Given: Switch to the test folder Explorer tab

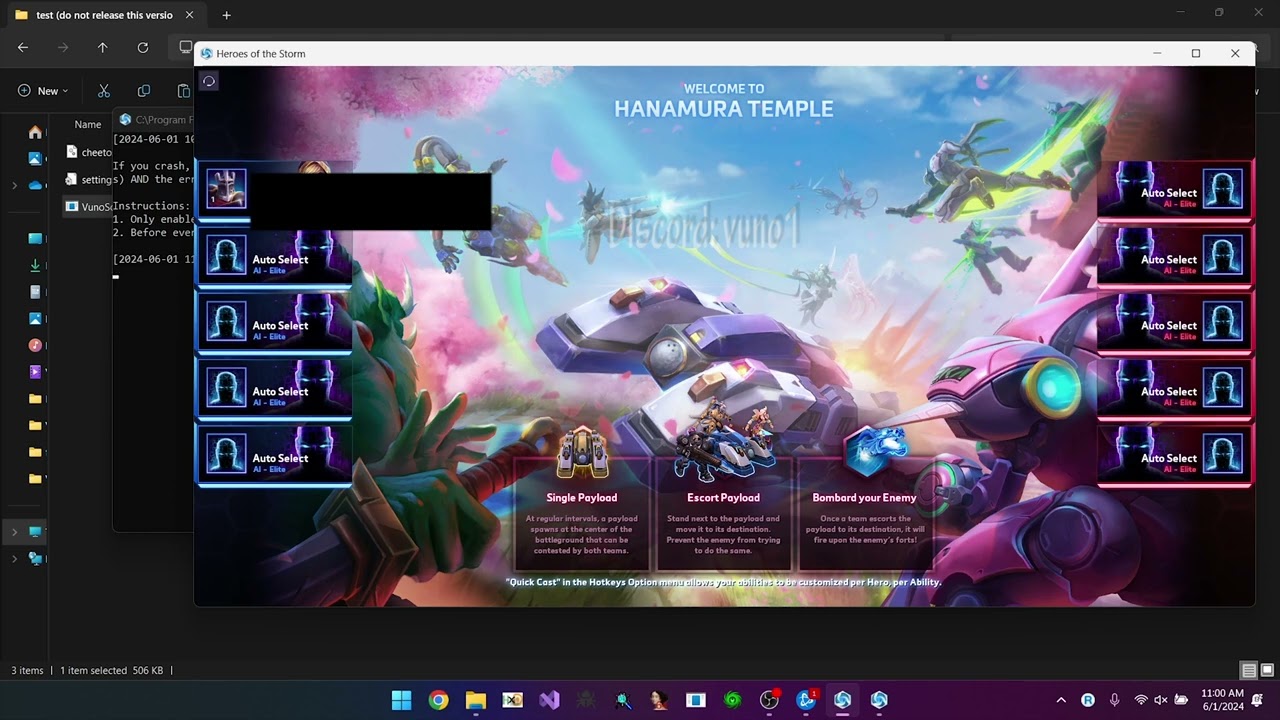Looking at the screenshot, I should pos(104,15).
